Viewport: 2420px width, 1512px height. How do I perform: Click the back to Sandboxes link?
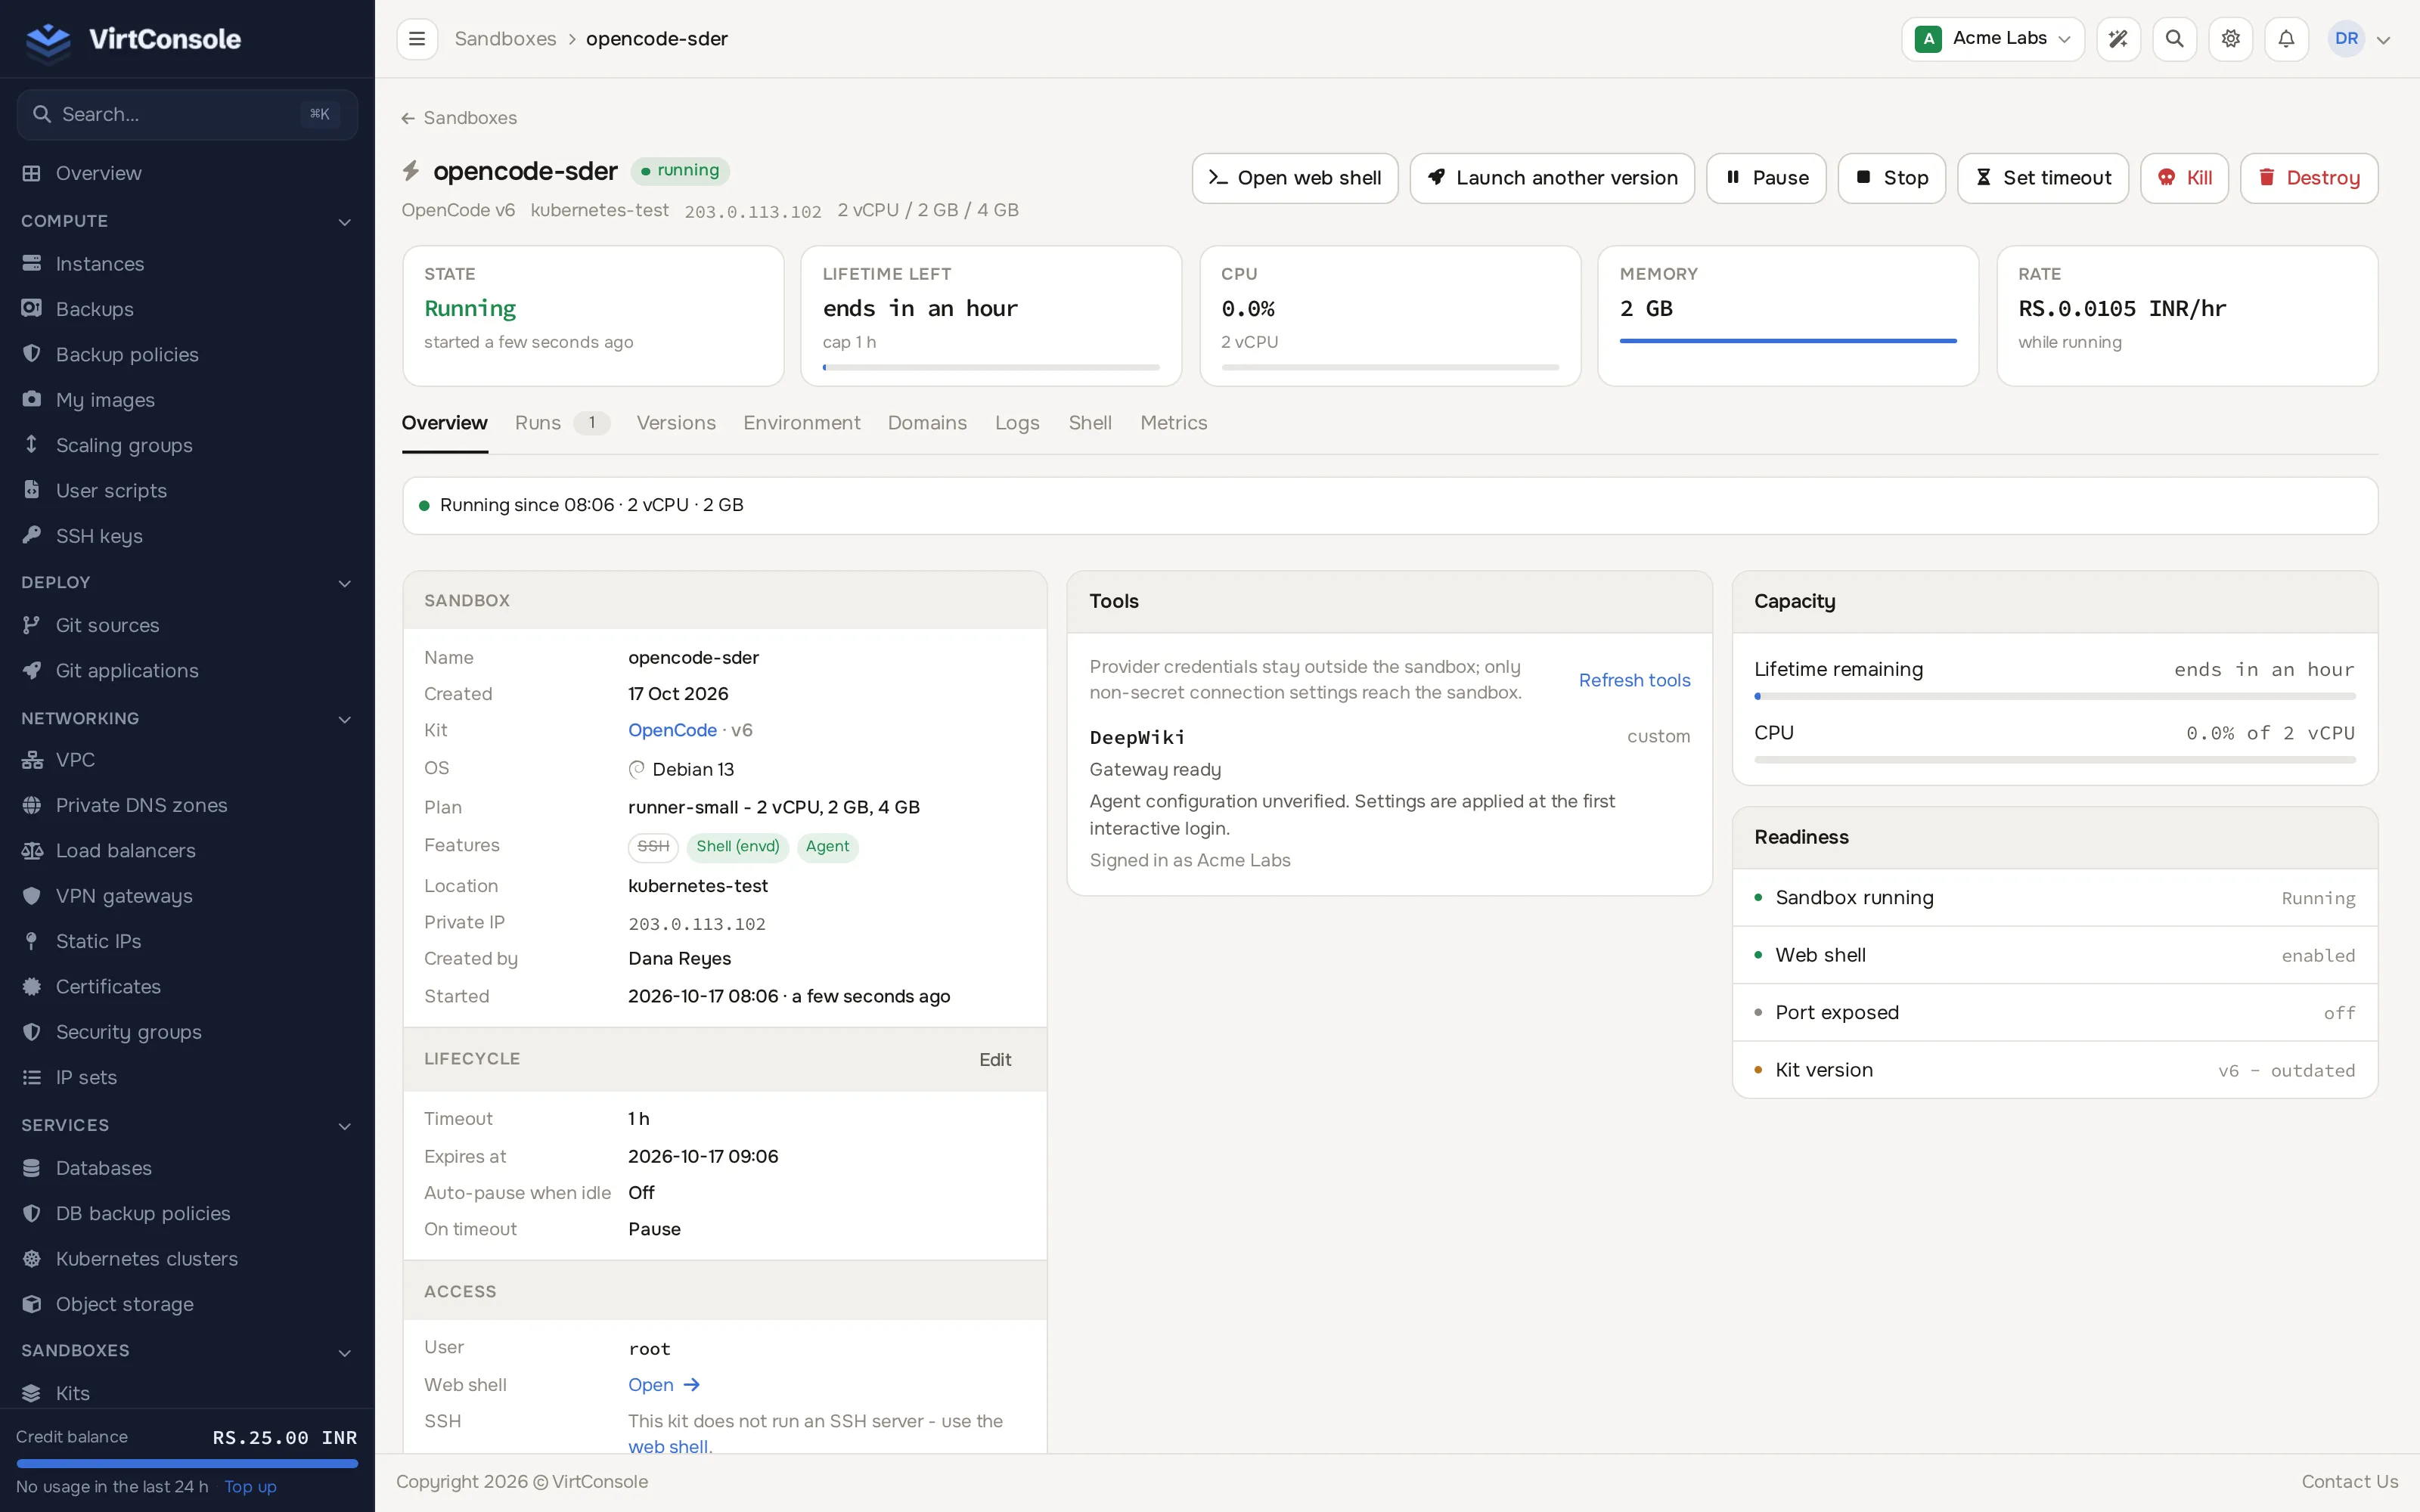(x=459, y=118)
